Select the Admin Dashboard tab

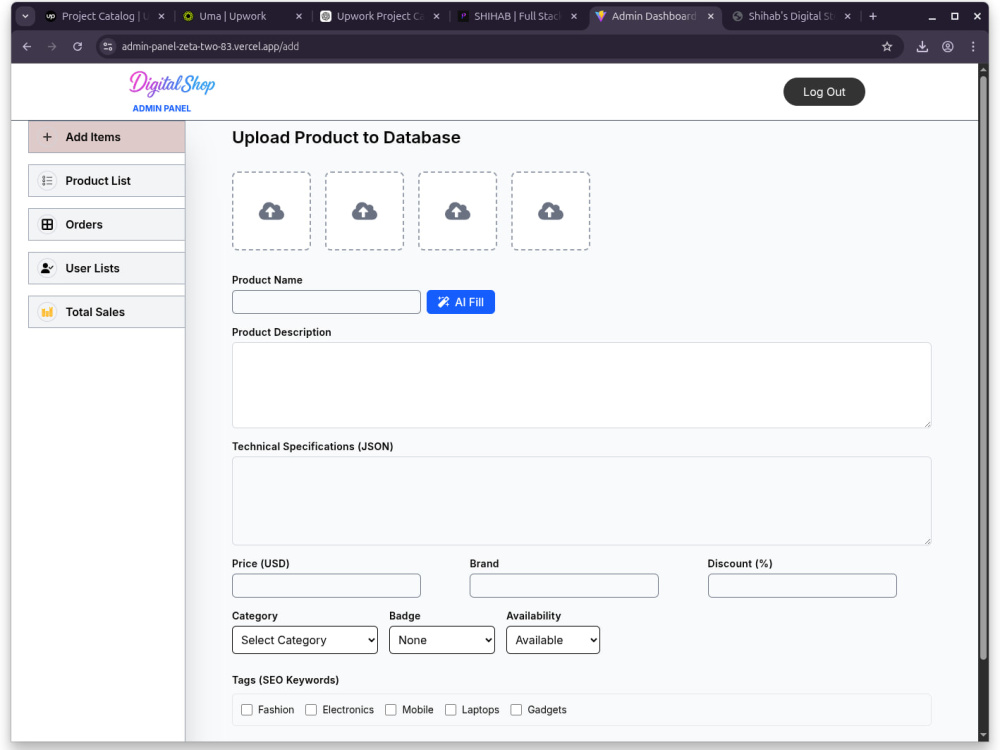click(x=654, y=16)
